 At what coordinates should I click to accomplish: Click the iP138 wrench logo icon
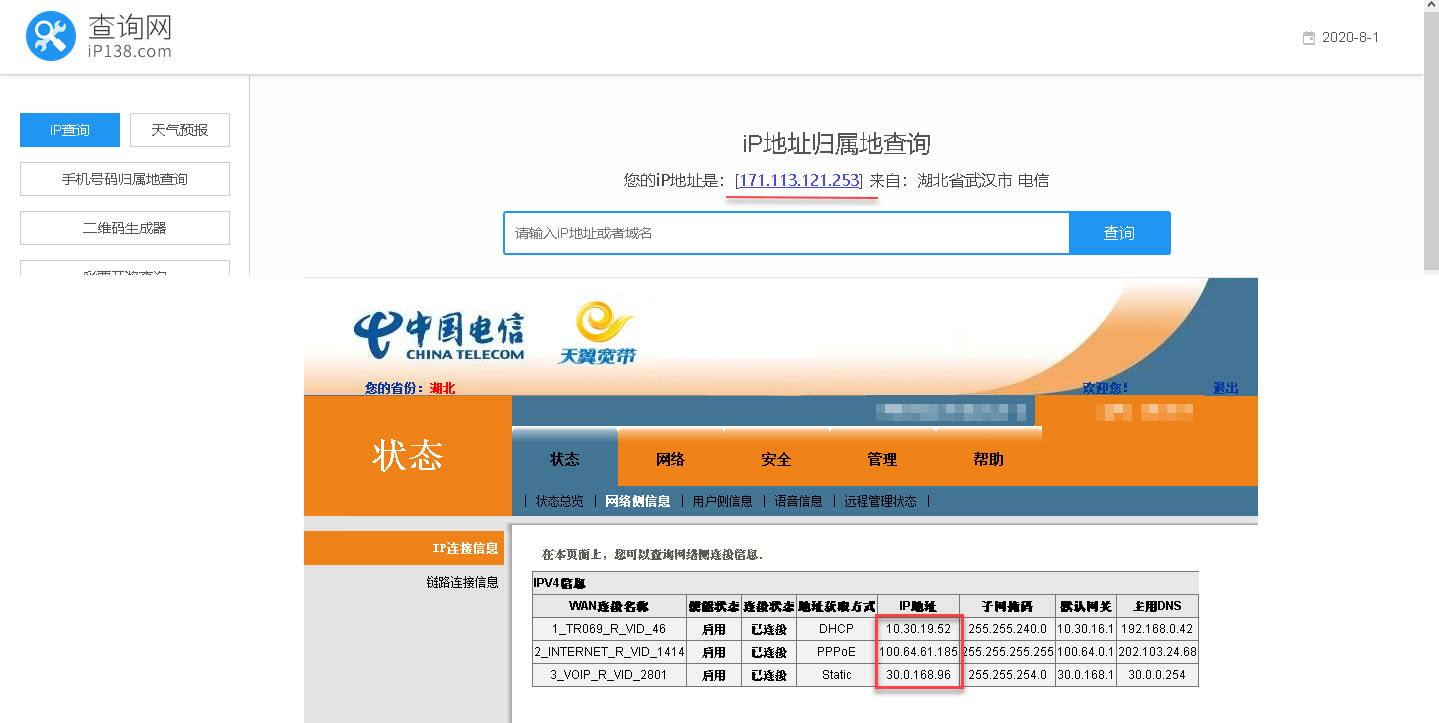click(x=51, y=36)
